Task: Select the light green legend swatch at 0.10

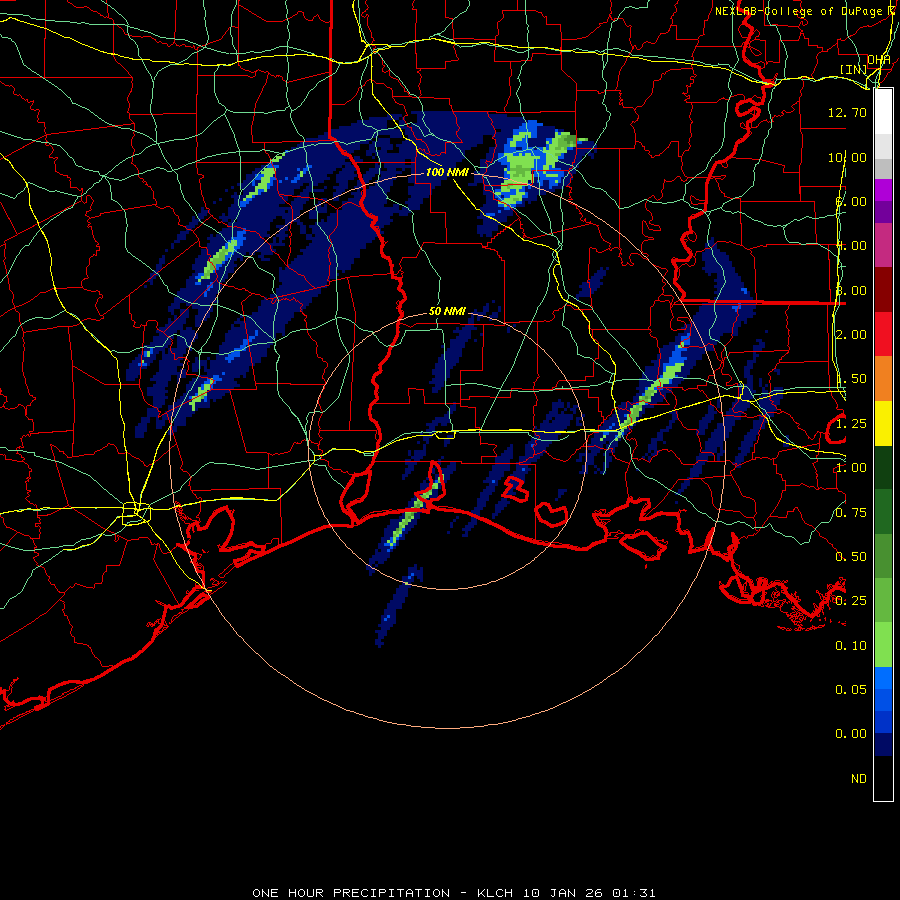Action: click(x=883, y=645)
